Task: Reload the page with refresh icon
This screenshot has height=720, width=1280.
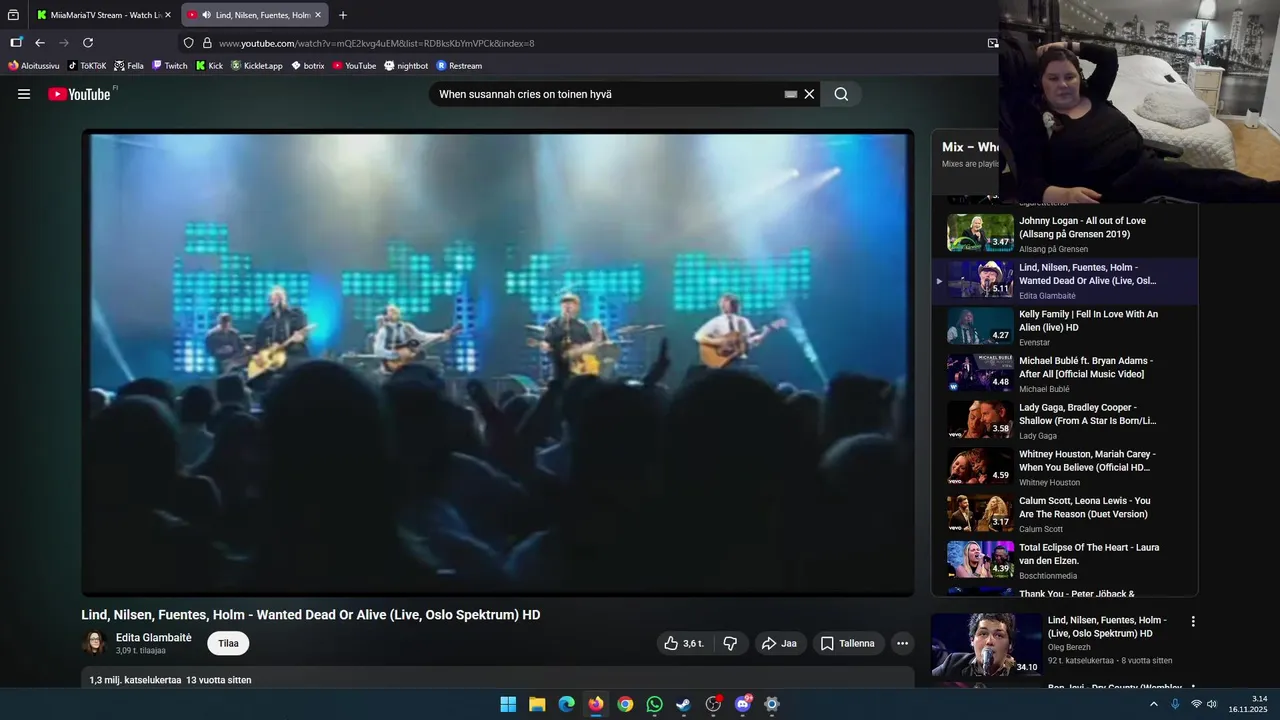Action: (88, 43)
